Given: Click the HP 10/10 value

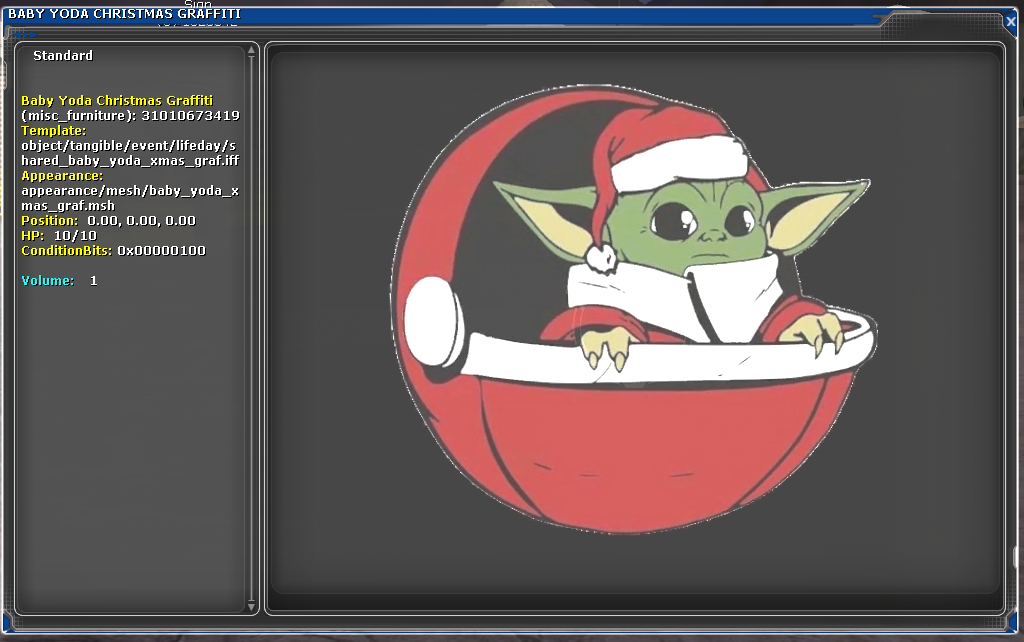Looking at the screenshot, I should tap(75, 236).
